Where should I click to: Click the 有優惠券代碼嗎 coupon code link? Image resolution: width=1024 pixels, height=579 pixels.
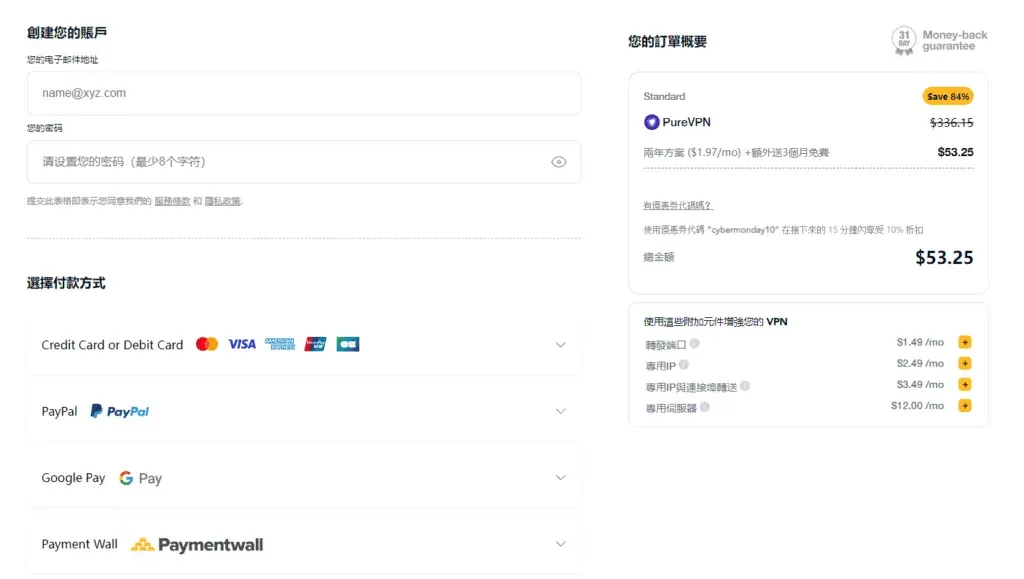pos(678,206)
